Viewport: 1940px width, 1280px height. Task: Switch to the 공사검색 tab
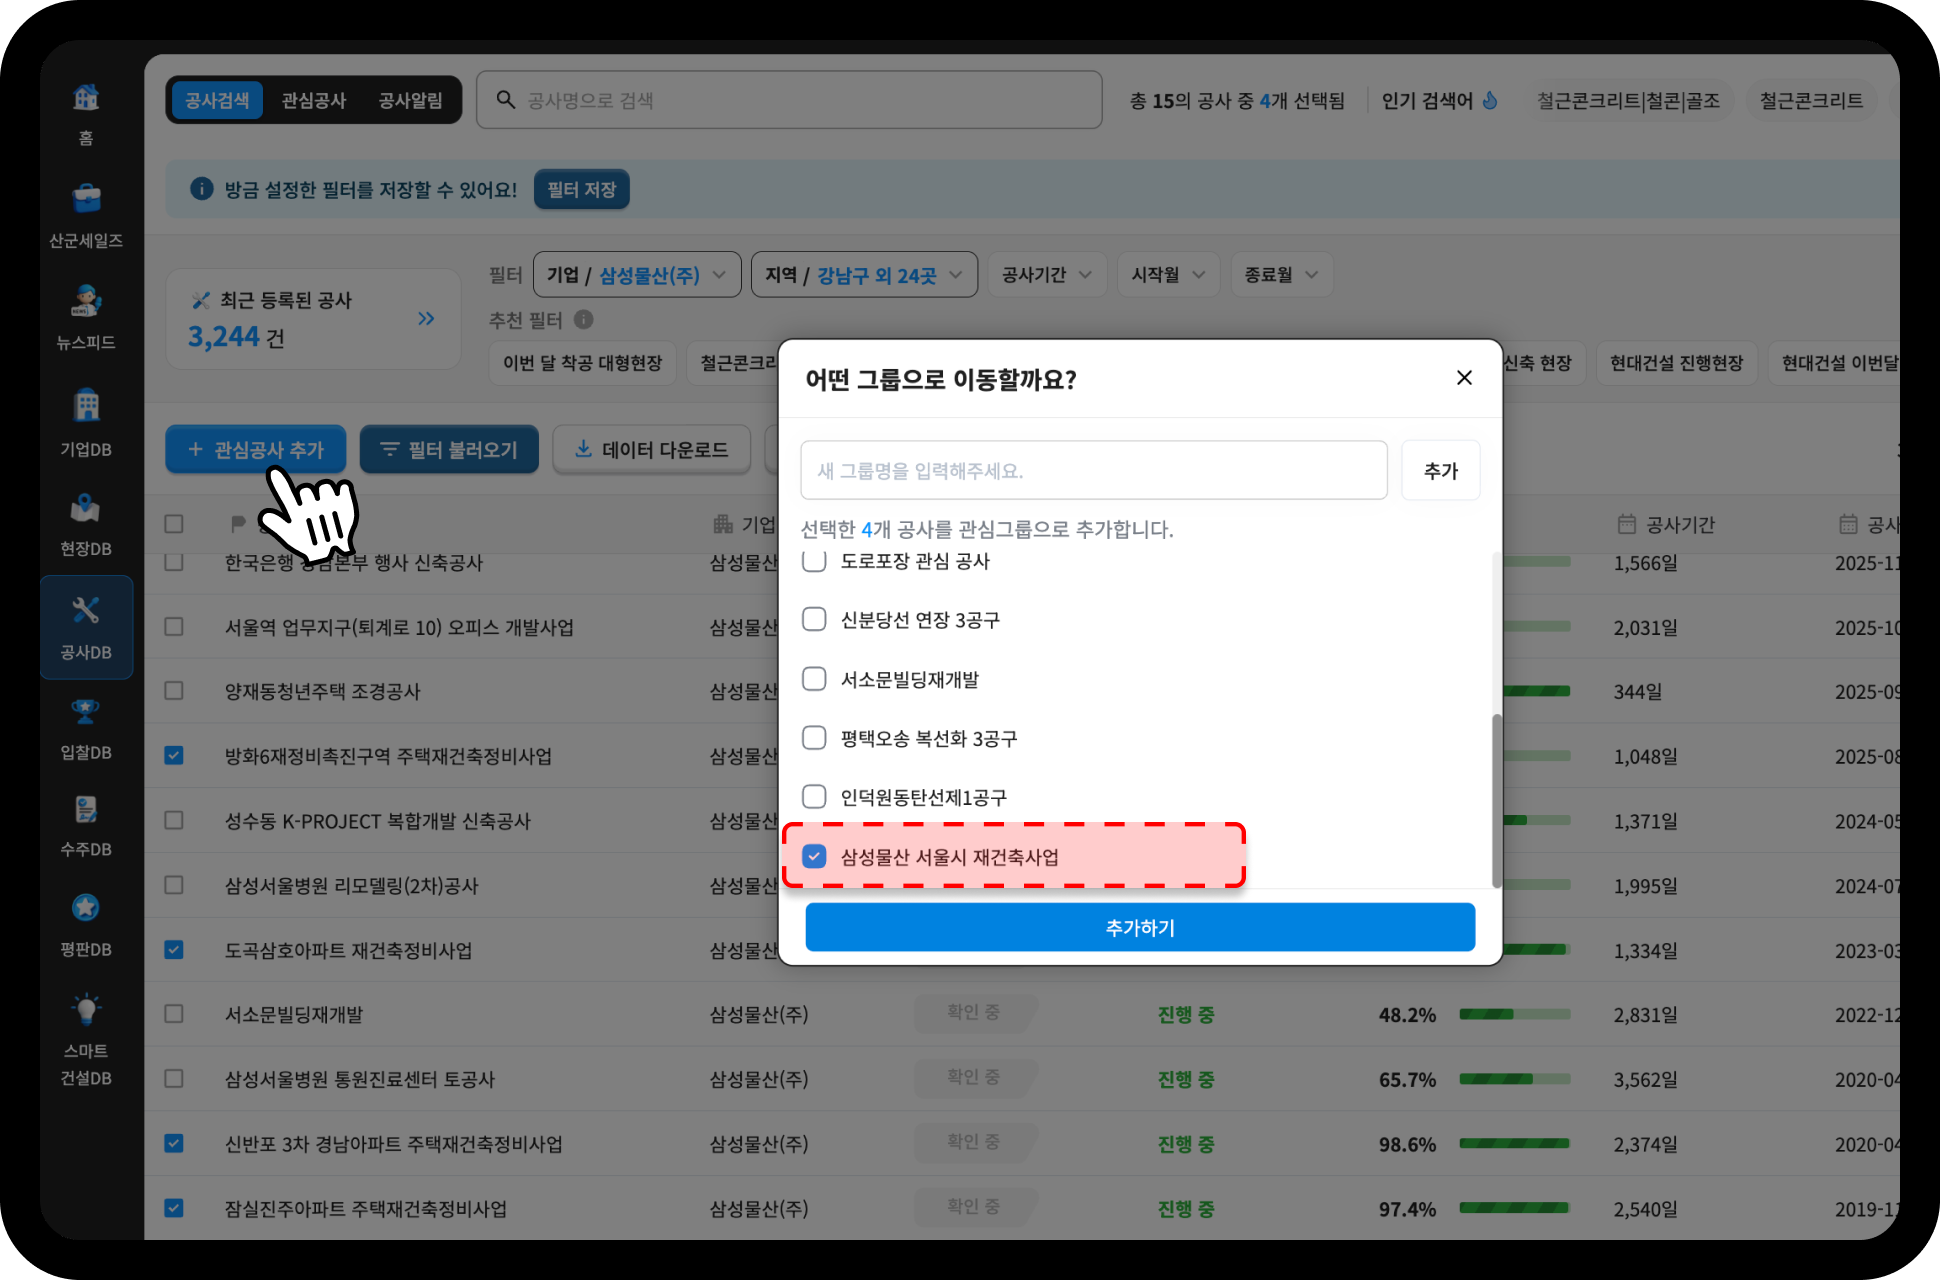click(217, 100)
